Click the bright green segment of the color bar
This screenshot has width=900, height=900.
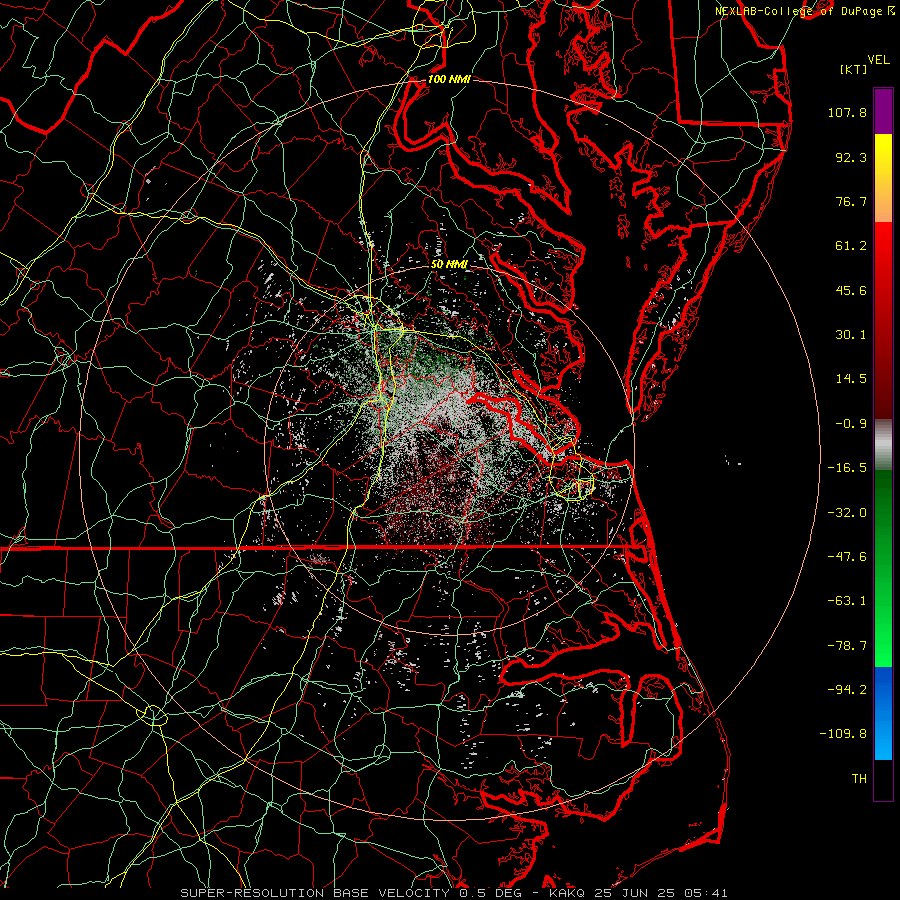pyautogui.click(x=883, y=568)
